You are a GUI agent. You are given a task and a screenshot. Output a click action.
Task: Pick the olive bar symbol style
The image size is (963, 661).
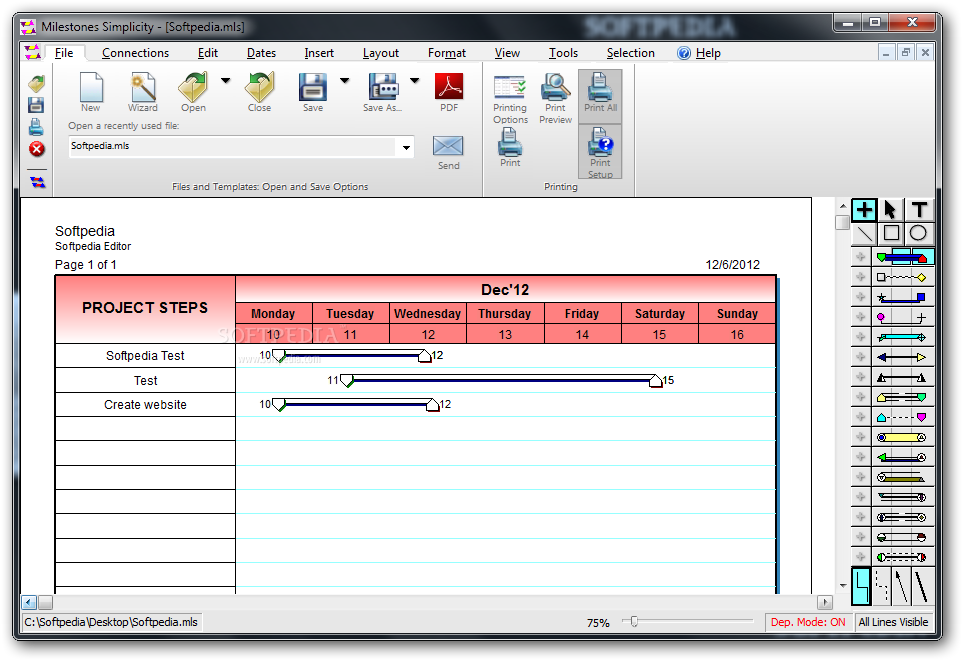coord(902,477)
